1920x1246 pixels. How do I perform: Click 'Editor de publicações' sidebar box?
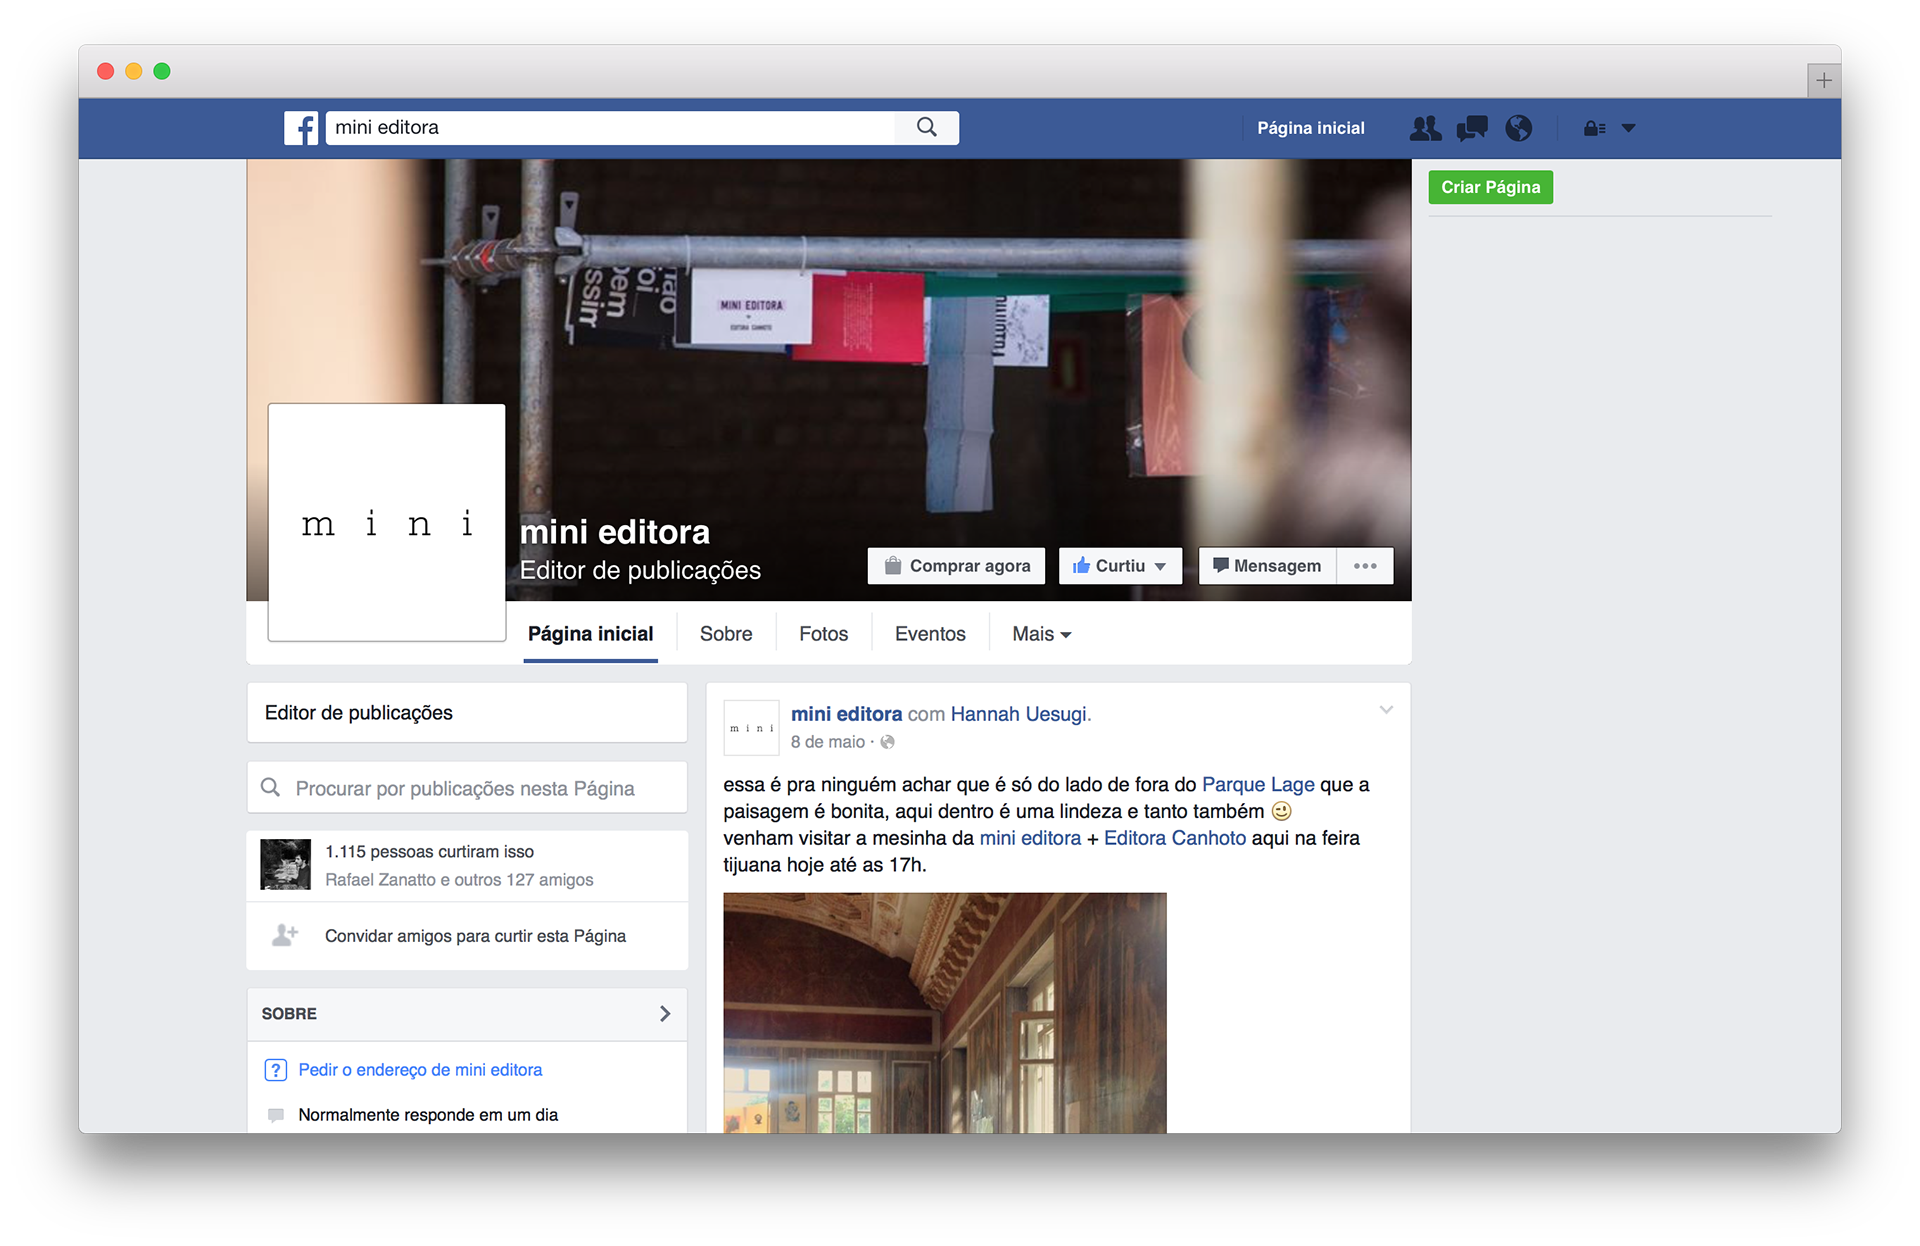(x=467, y=713)
